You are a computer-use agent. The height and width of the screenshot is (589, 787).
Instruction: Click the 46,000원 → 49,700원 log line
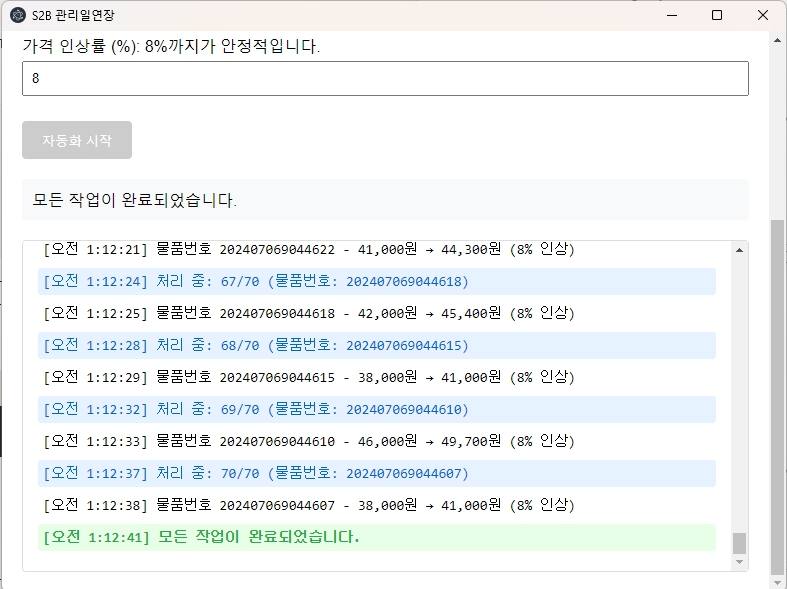click(x=309, y=442)
